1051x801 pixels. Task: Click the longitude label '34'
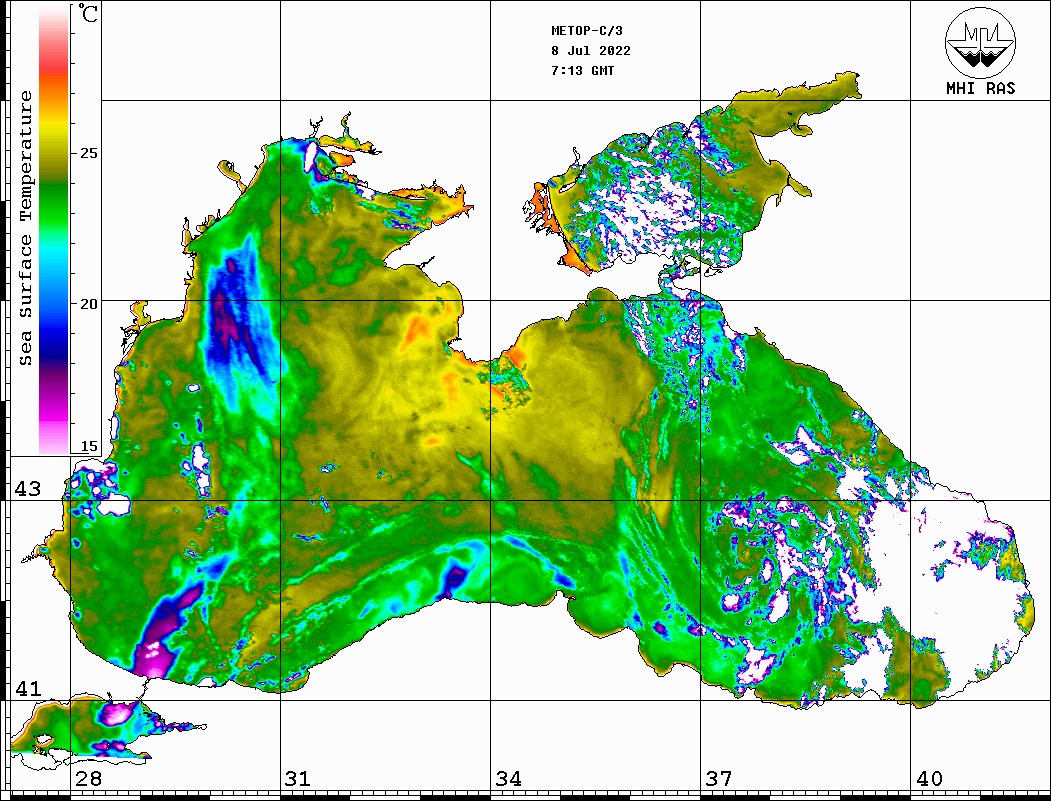click(509, 778)
